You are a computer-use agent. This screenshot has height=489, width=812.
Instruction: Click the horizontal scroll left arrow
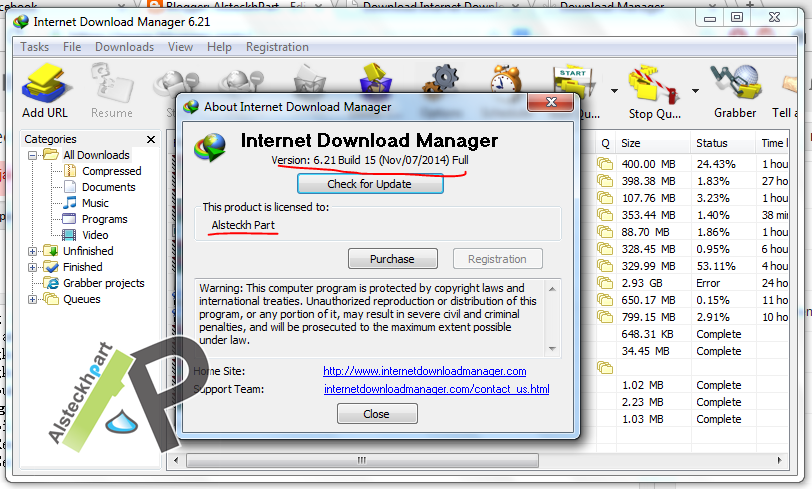[x=176, y=460]
